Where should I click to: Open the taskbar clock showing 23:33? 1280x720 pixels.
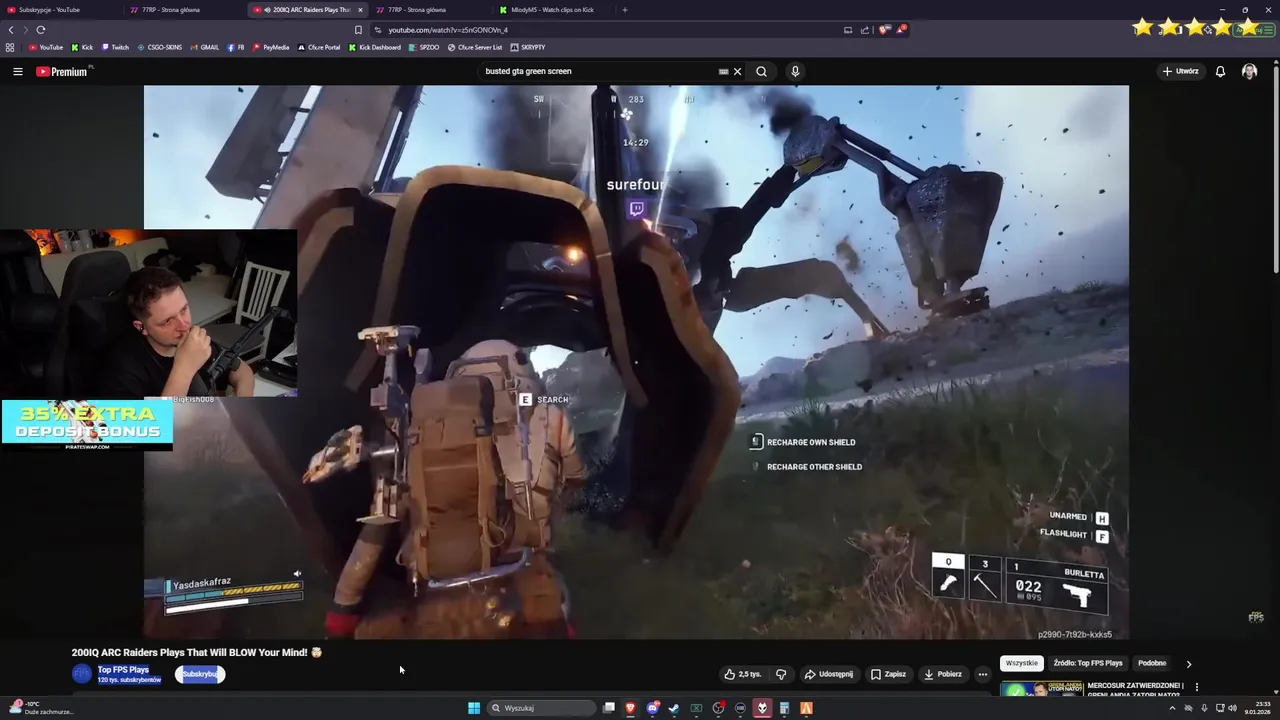point(1257,708)
